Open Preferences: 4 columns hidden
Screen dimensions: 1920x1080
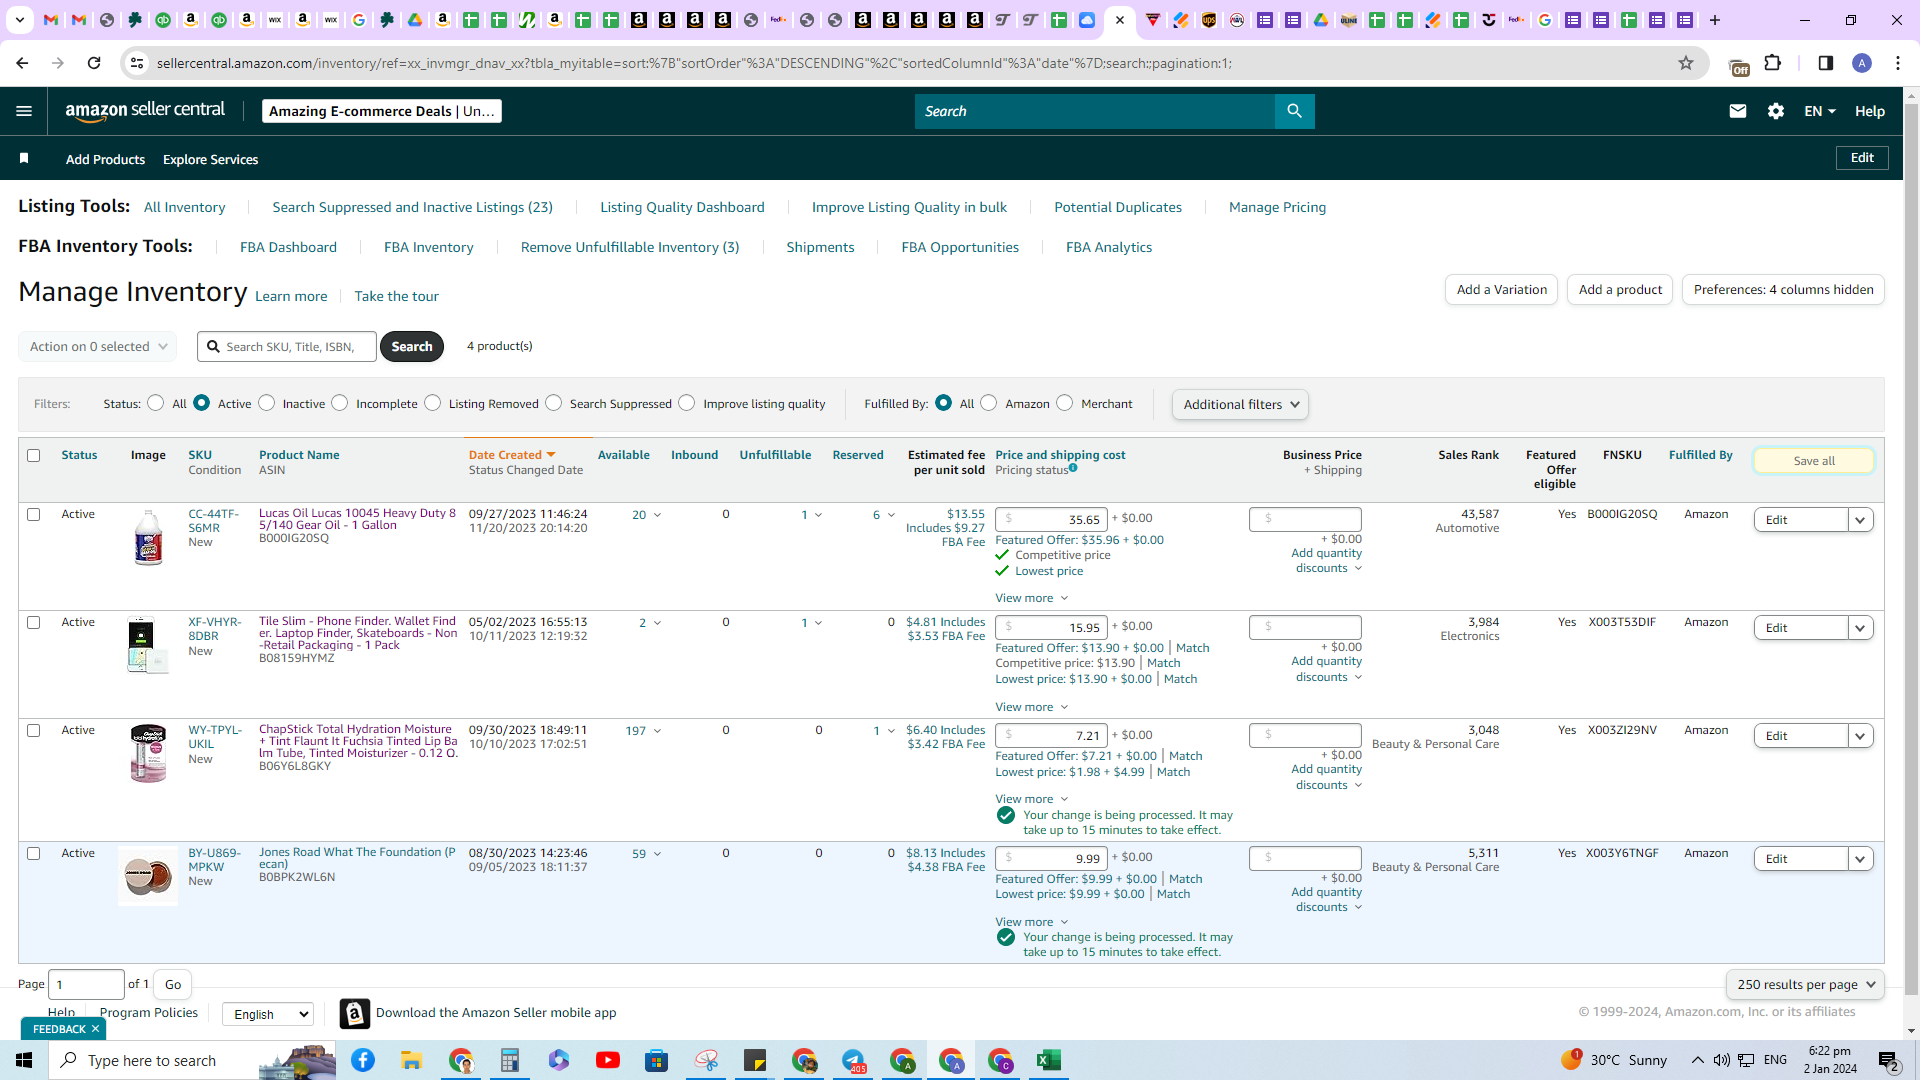click(x=1783, y=290)
